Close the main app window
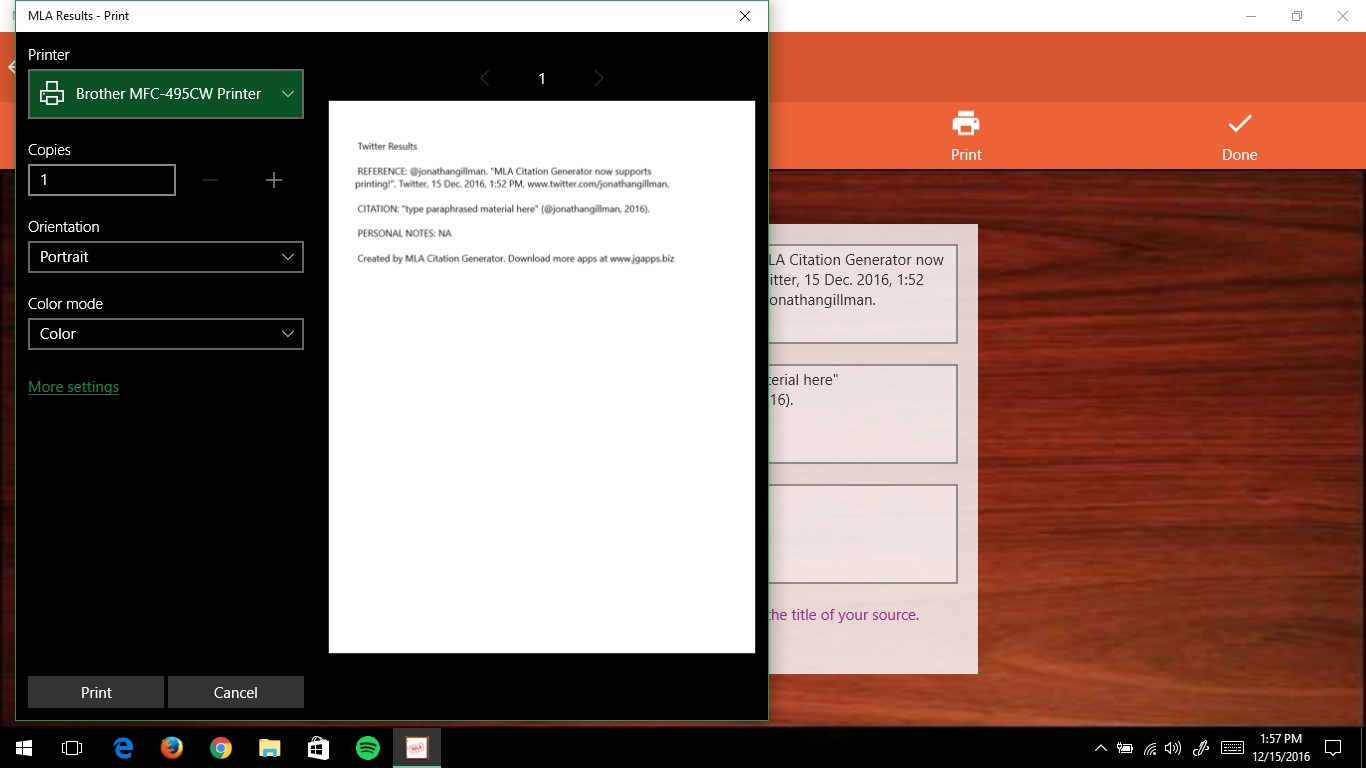This screenshot has width=1366, height=768. tap(1343, 16)
